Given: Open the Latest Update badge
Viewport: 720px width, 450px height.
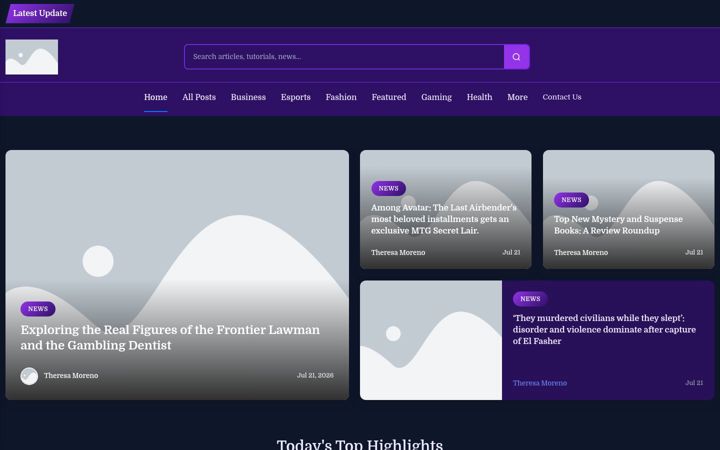Looking at the screenshot, I should point(40,13).
